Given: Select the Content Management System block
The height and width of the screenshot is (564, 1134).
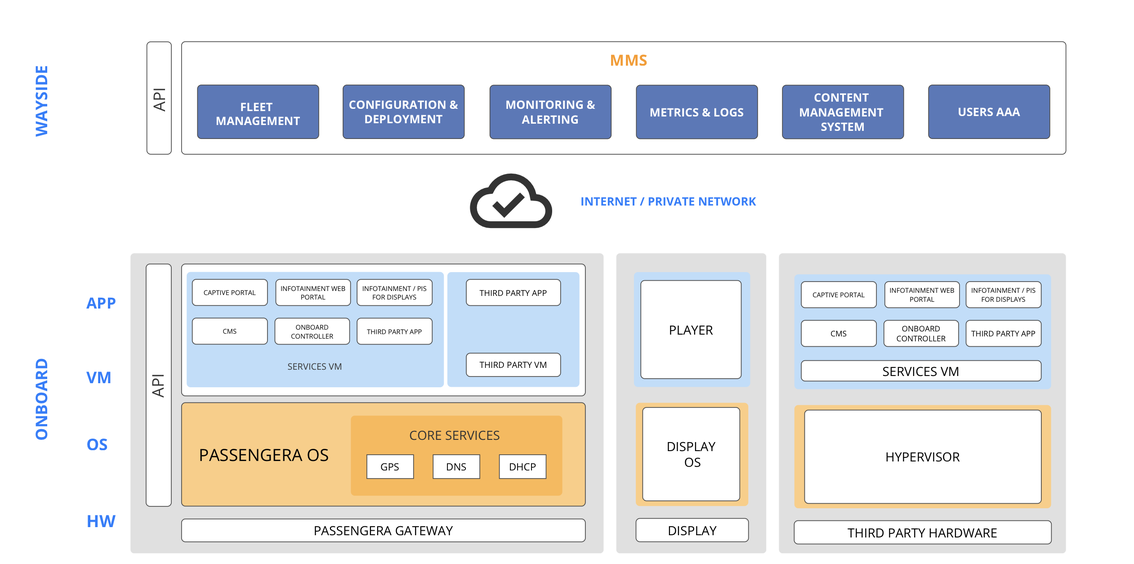Looking at the screenshot, I should pos(843,112).
